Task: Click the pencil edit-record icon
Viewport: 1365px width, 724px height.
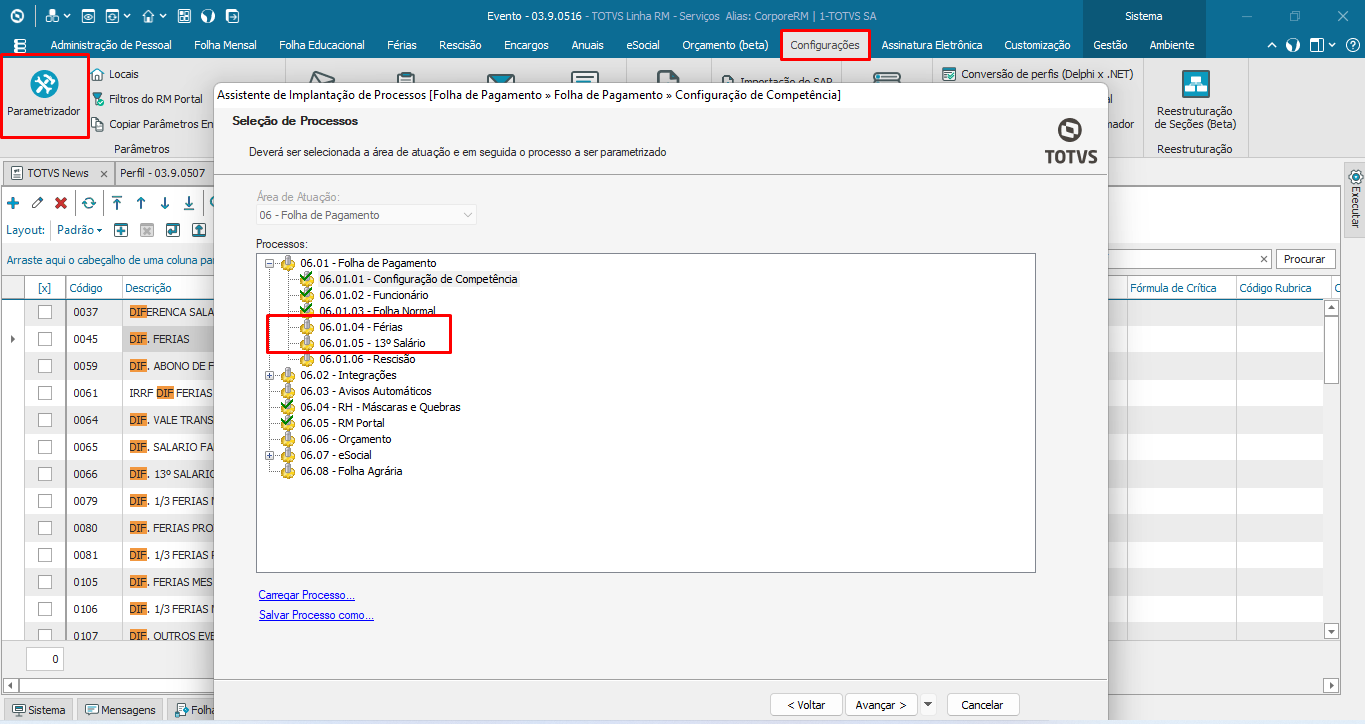Action: 37,203
